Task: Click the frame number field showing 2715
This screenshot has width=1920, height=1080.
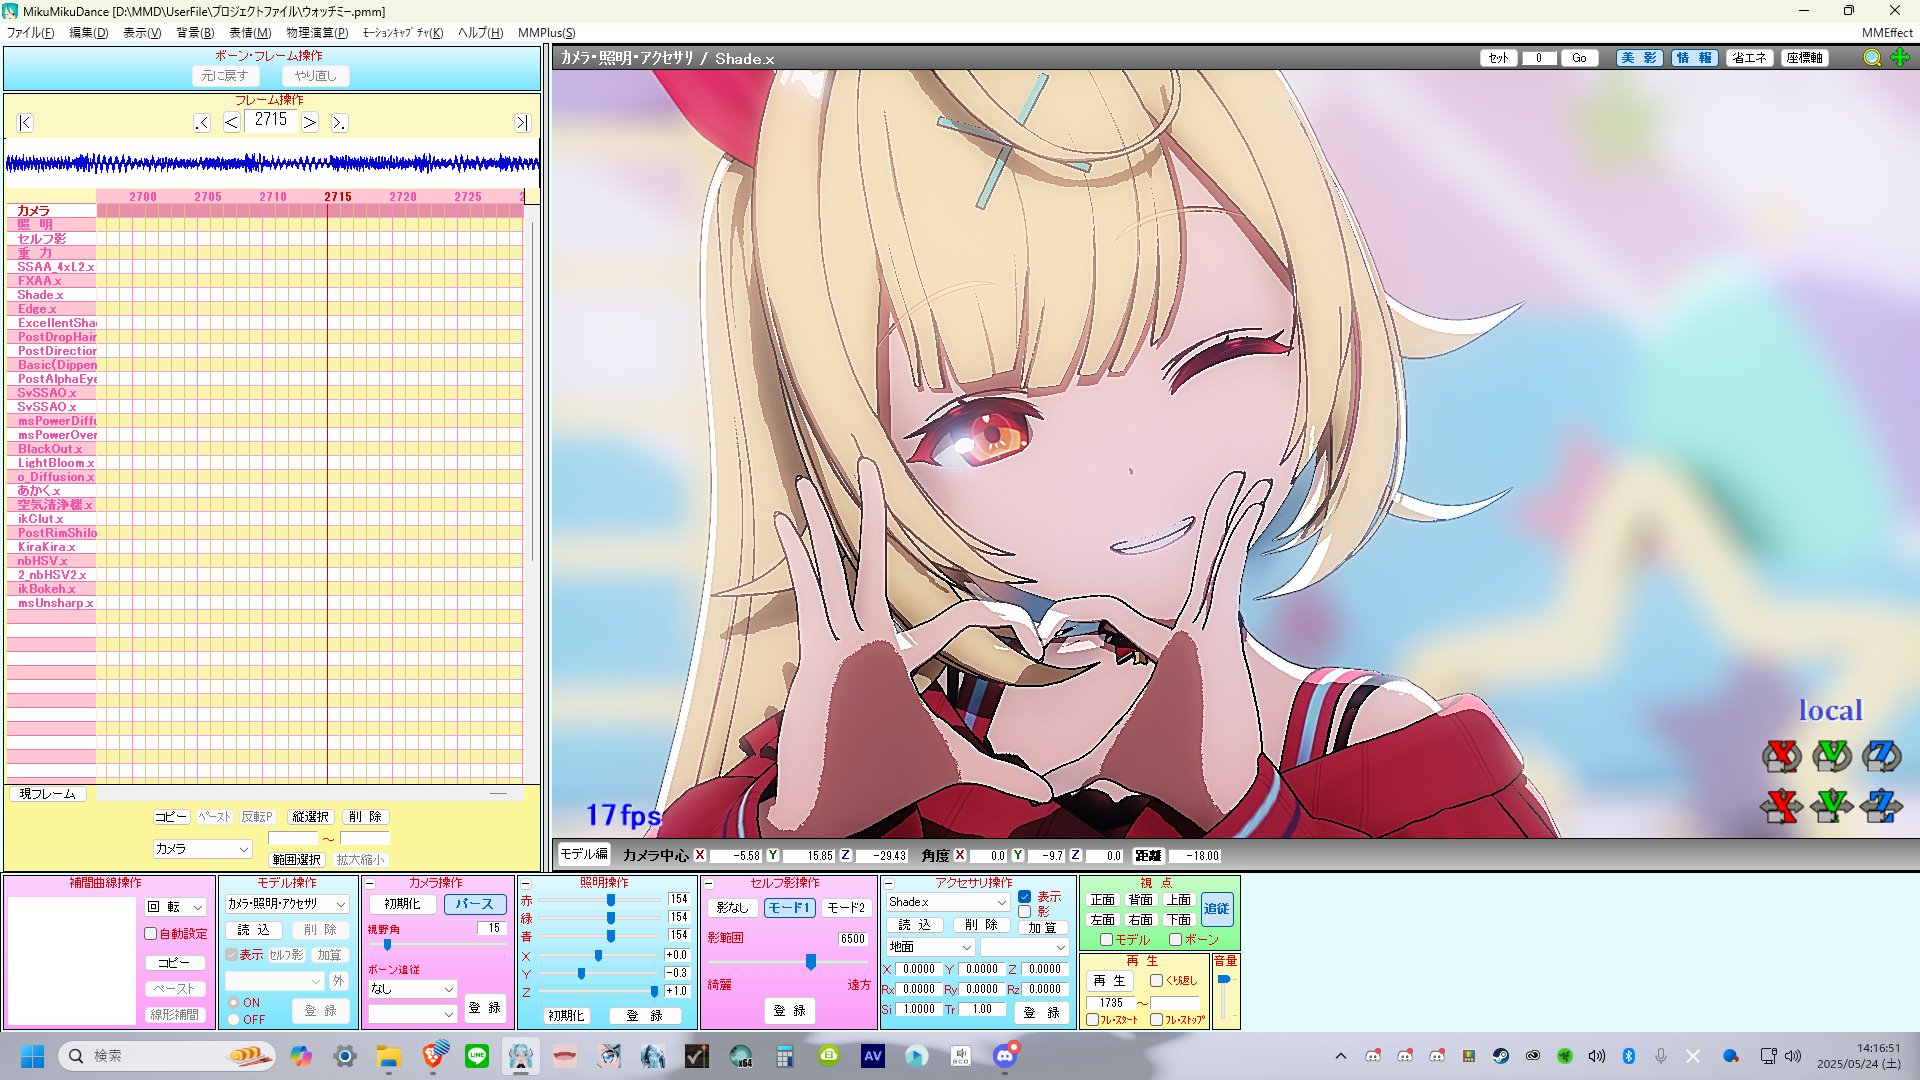Action: click(270, 120)
